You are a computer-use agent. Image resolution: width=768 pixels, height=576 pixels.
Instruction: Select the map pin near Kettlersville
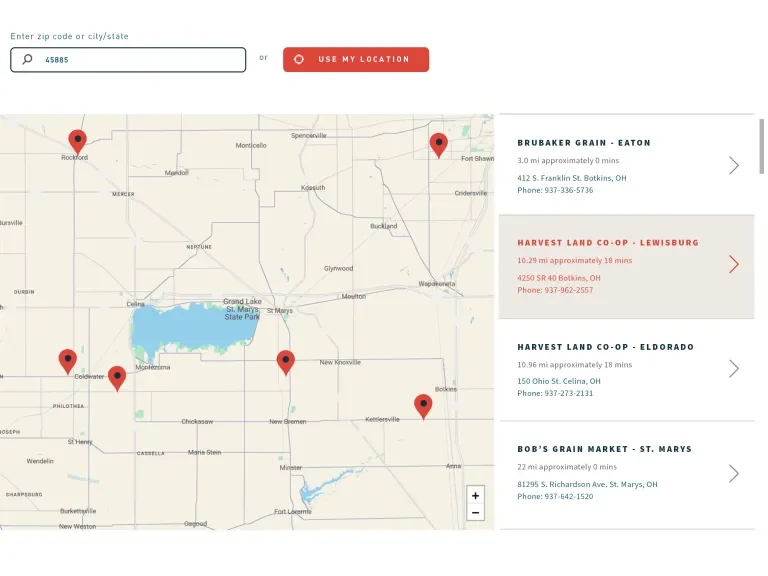(x=423, y=407)
